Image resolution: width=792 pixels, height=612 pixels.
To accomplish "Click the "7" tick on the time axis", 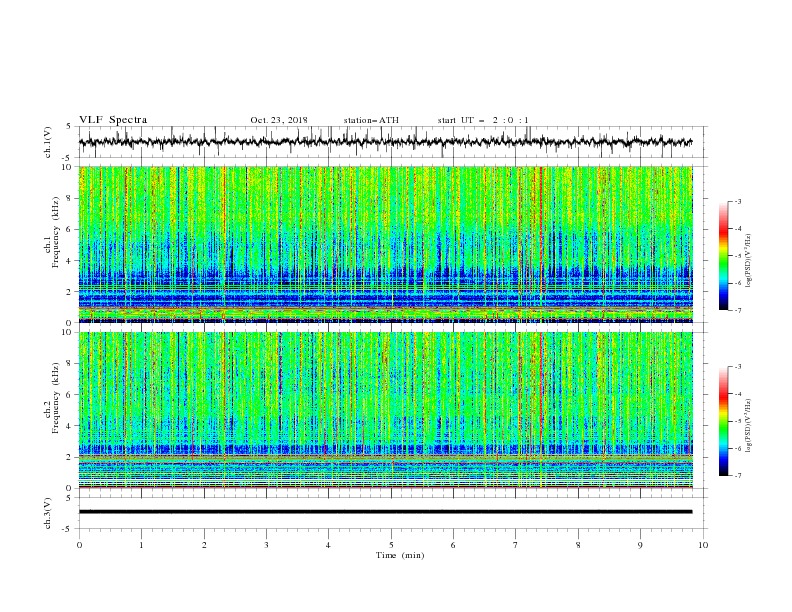I will [x=516, y=545].
